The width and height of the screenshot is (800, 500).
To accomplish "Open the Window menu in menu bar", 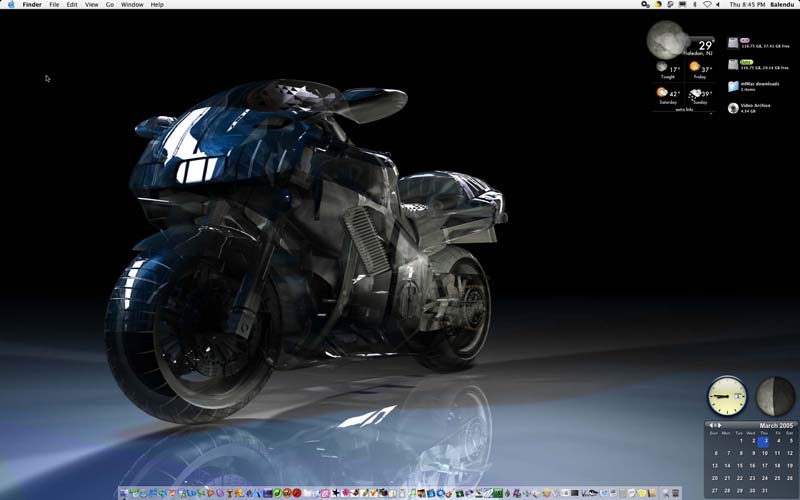I will (x=132, y=5).
